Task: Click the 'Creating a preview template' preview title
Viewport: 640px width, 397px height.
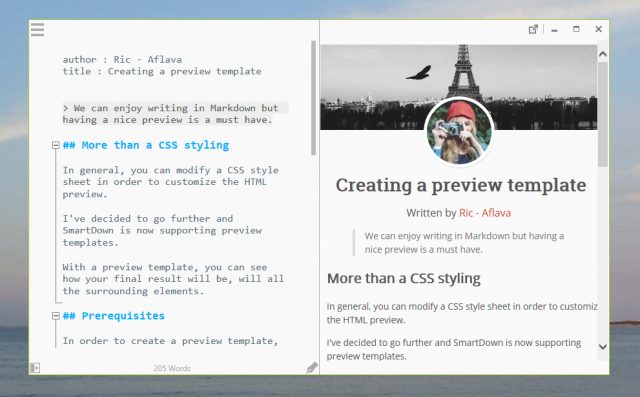Action: (461, 186)
